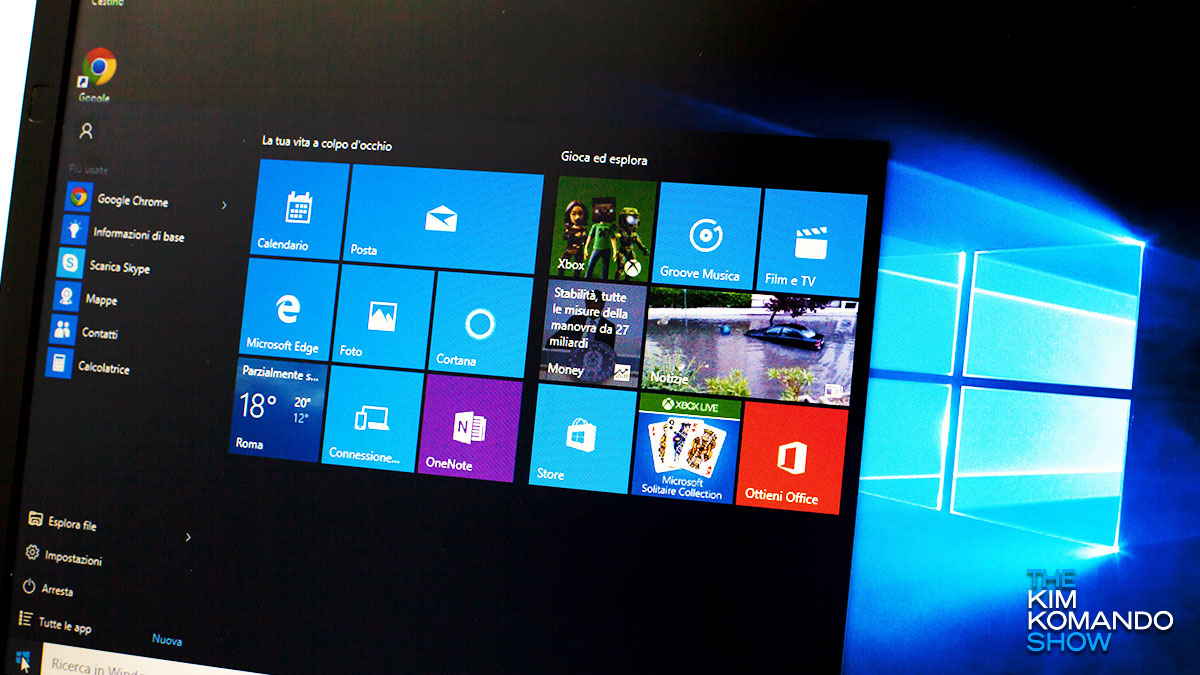Click the "Nuova" label beside Tutte le app
Viewport: 1200px width, 675px height.
[166, 640]
